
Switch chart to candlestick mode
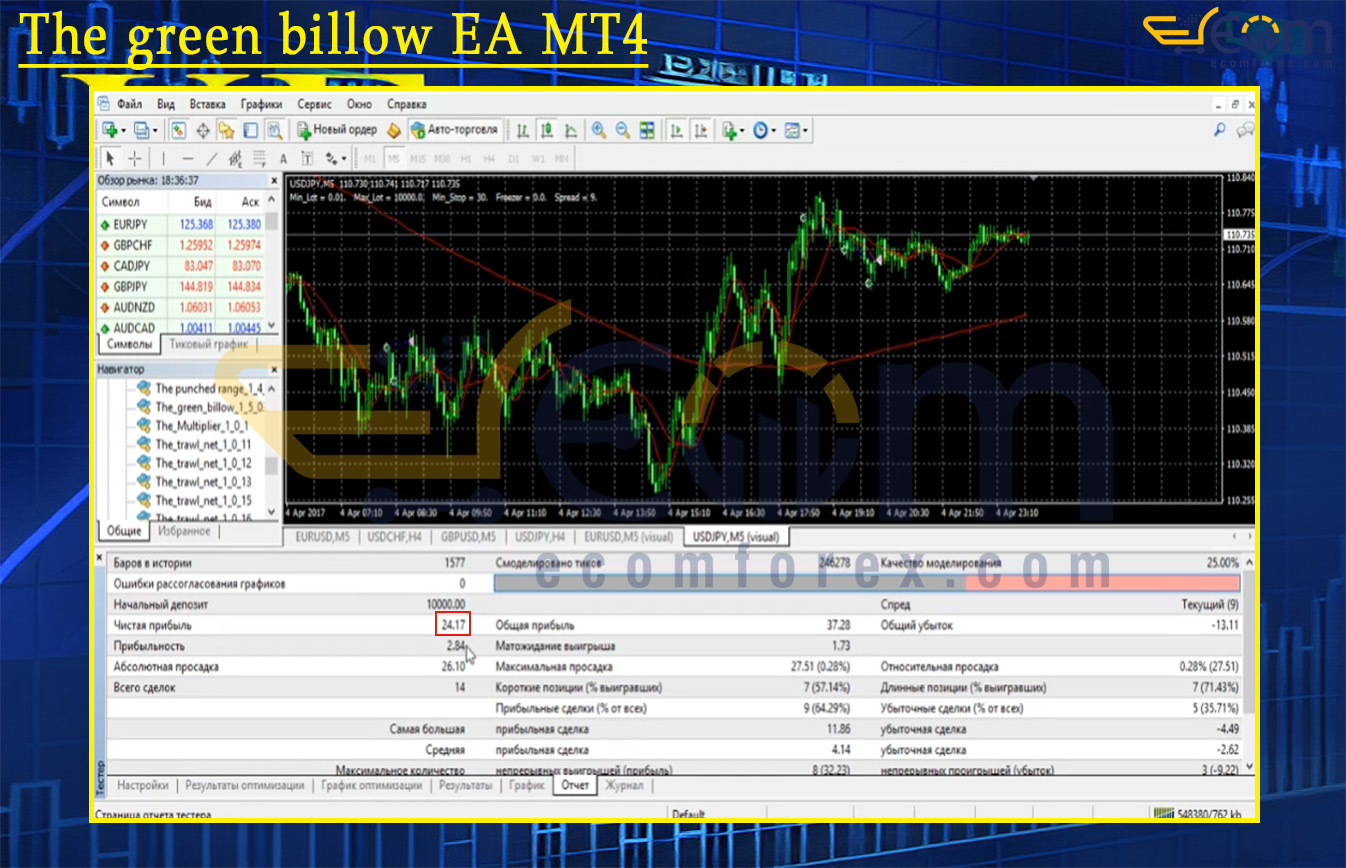[547, 130]
